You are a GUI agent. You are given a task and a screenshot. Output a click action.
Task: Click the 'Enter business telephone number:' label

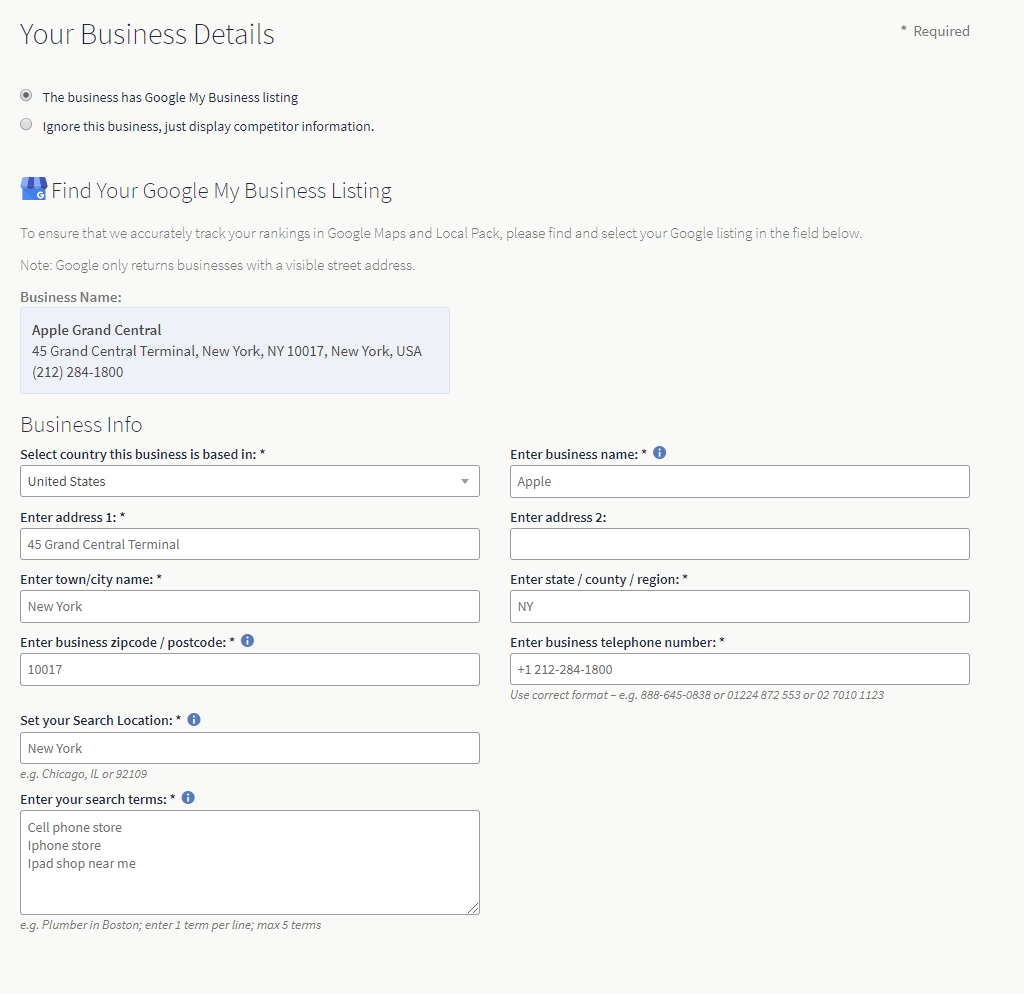pyautogui.click(x=617, y=642)
